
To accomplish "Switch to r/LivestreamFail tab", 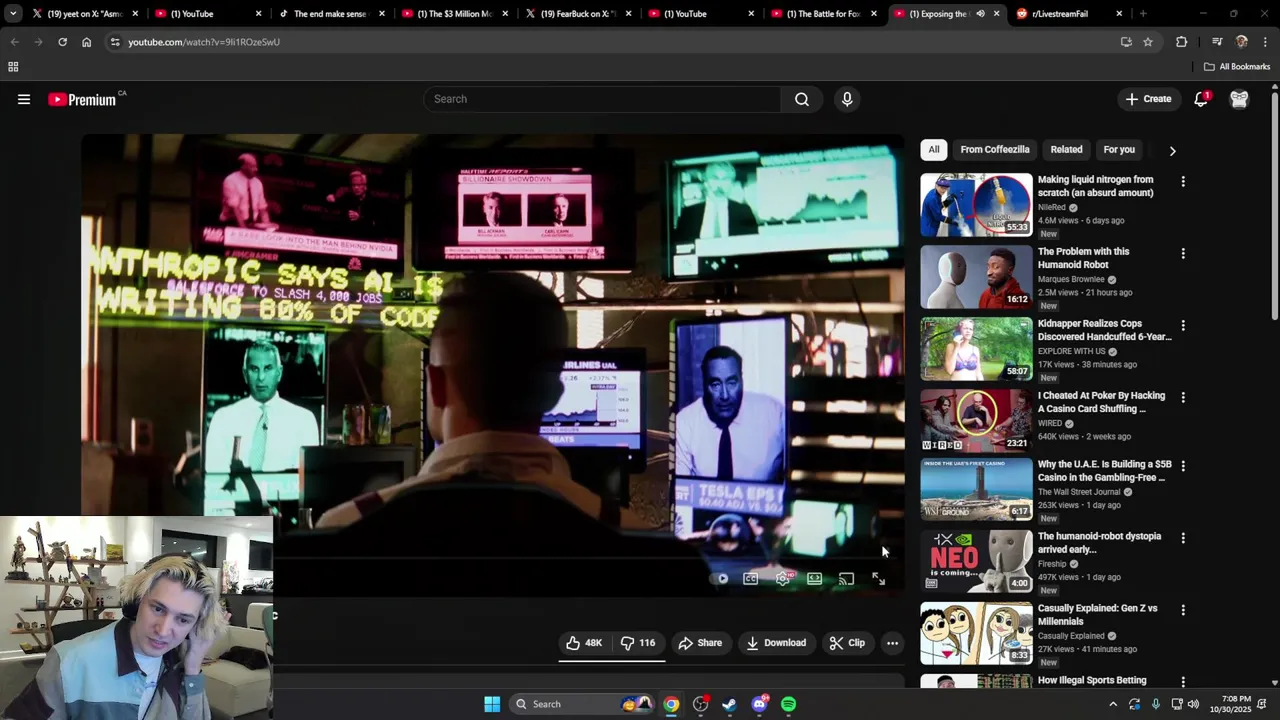I will pos(1068,14).
